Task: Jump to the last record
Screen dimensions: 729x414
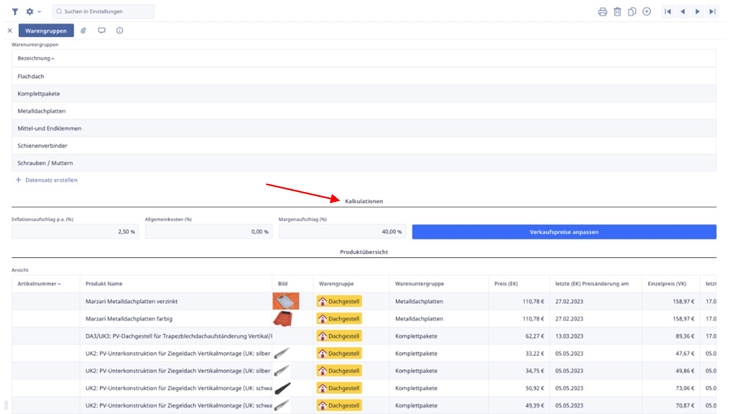Action: 713,12
